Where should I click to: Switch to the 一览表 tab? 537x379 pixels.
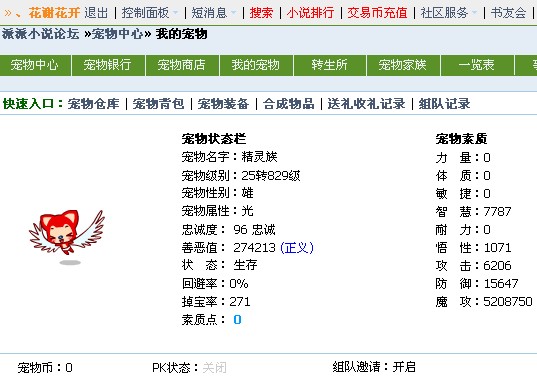coord(477,65)
